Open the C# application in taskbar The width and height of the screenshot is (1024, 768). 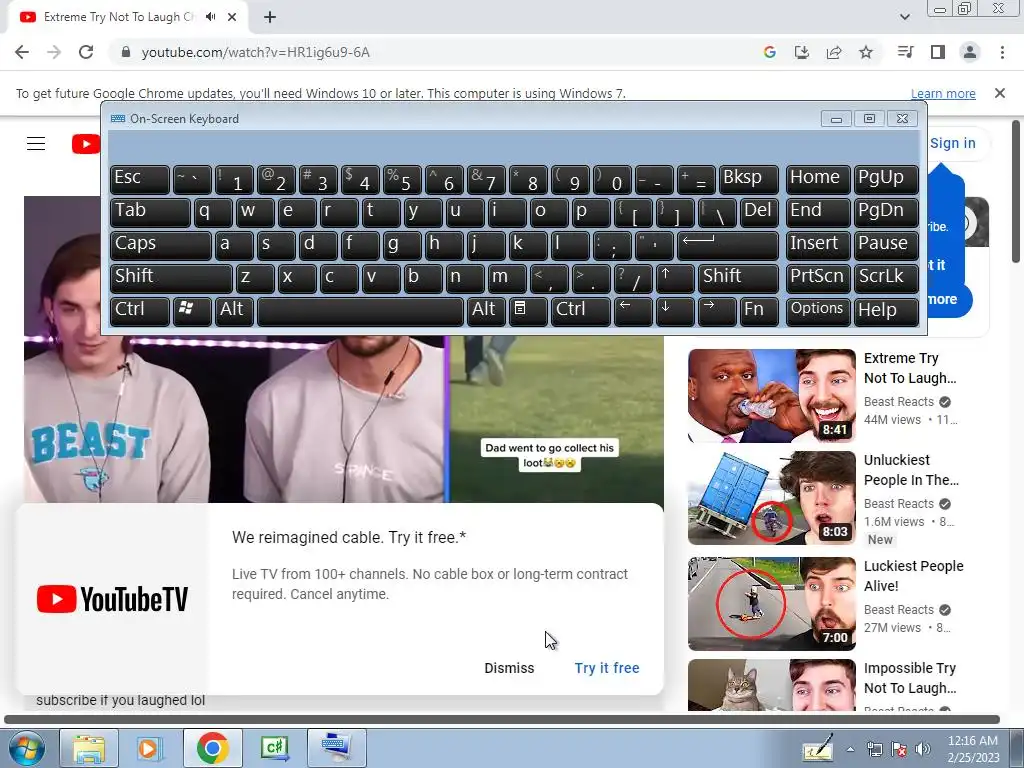[274, 748]
